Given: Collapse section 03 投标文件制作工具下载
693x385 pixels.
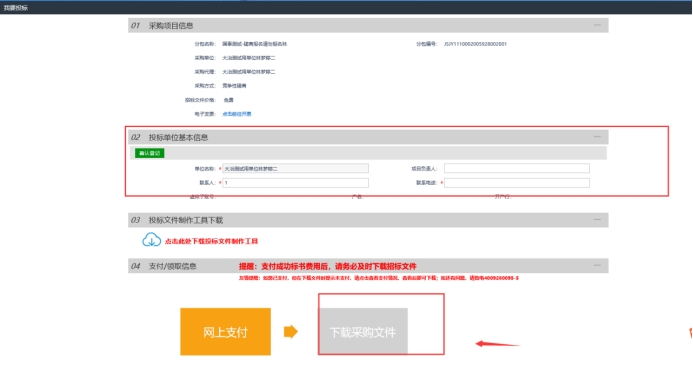Looking at the screenshot, I should click(x=597, y=220).
